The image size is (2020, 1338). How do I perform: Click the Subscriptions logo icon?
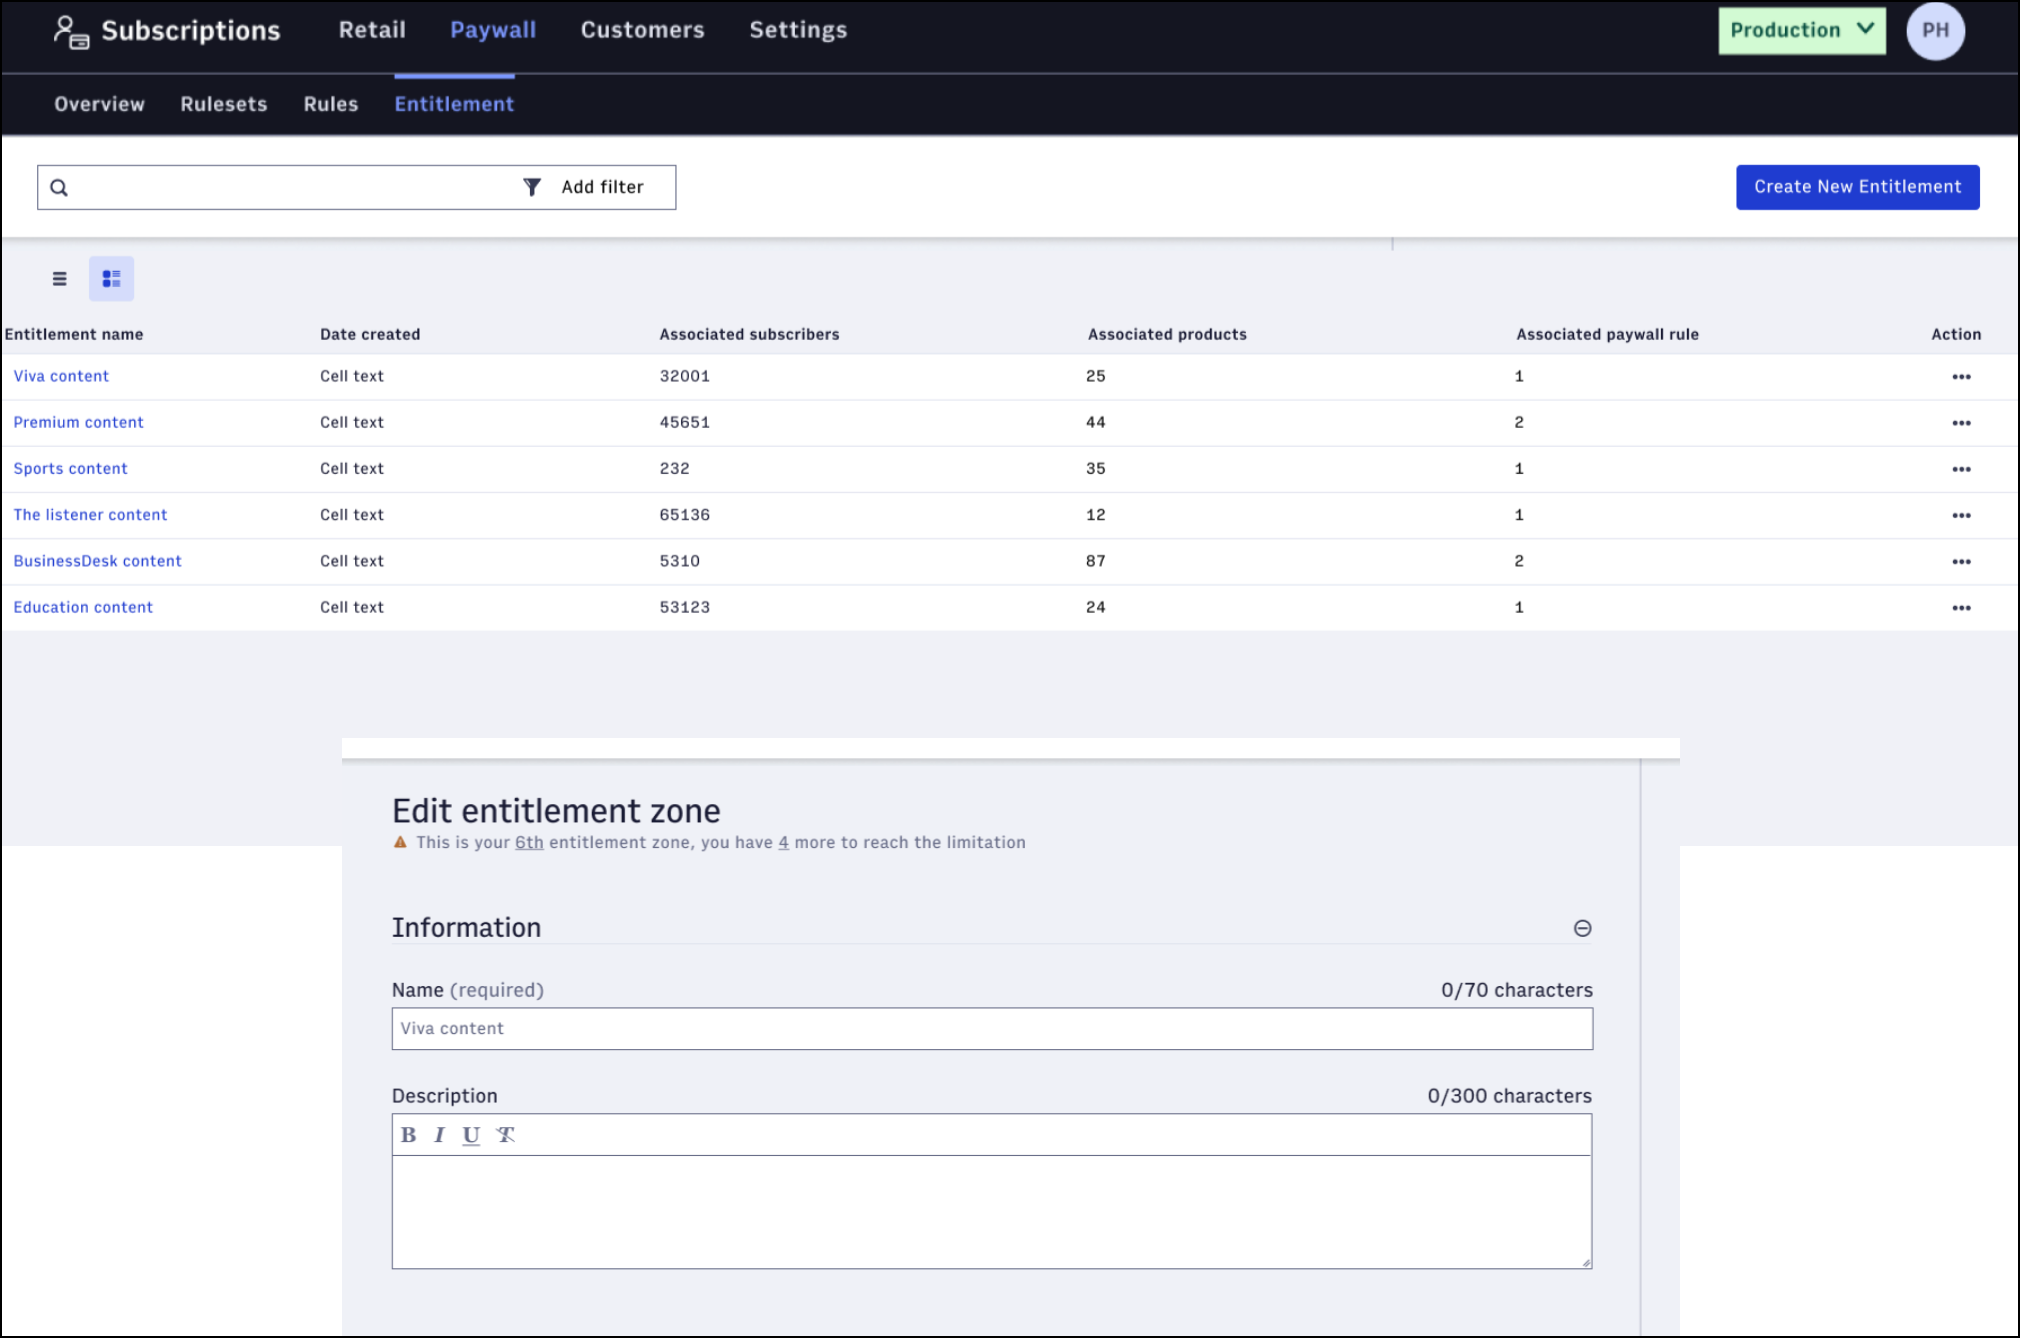(71, 32)
